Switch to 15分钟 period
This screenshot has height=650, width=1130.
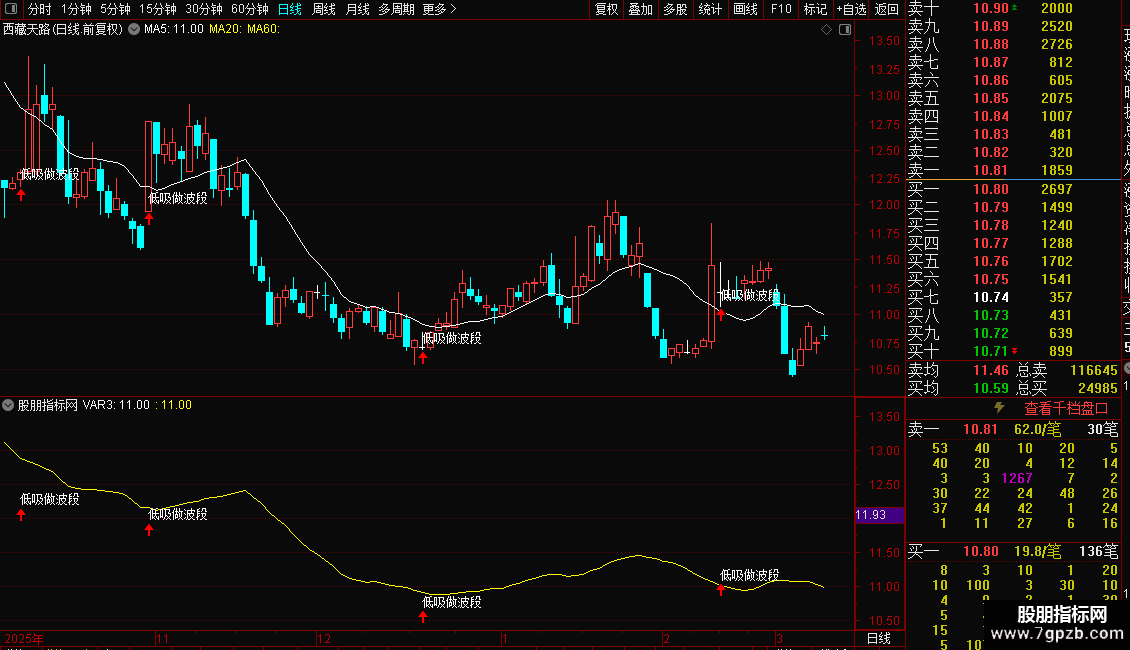coord(158,9)
